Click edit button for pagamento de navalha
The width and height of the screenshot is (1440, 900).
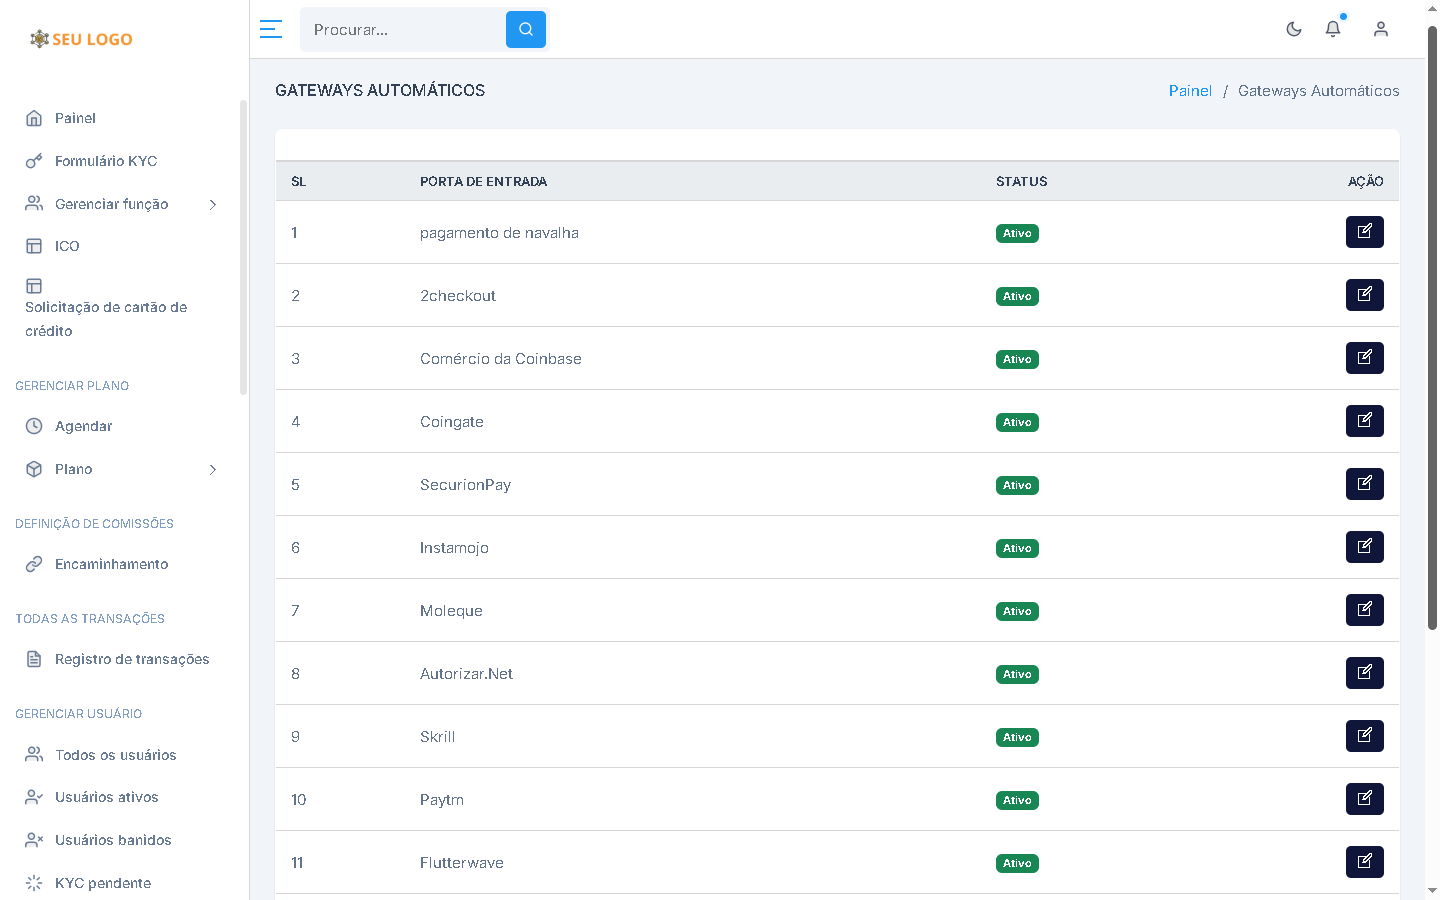(x=1364, y=232)
